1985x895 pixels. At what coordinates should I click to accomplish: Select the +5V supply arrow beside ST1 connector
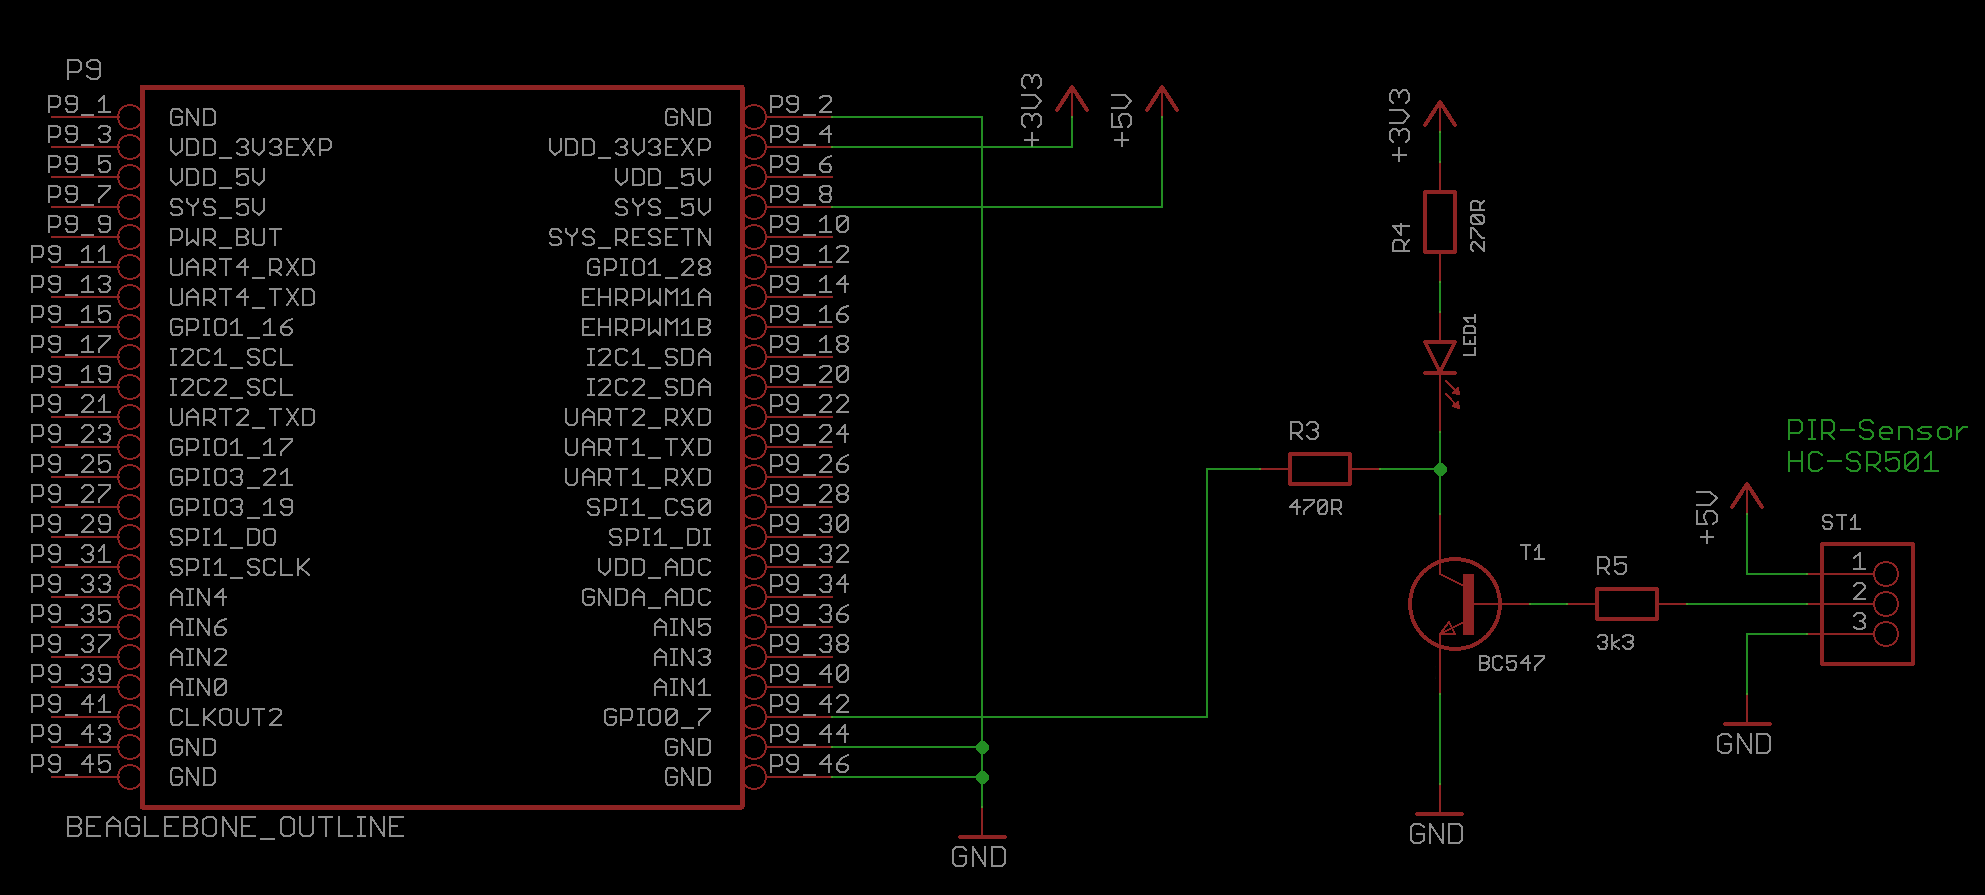1746,498
